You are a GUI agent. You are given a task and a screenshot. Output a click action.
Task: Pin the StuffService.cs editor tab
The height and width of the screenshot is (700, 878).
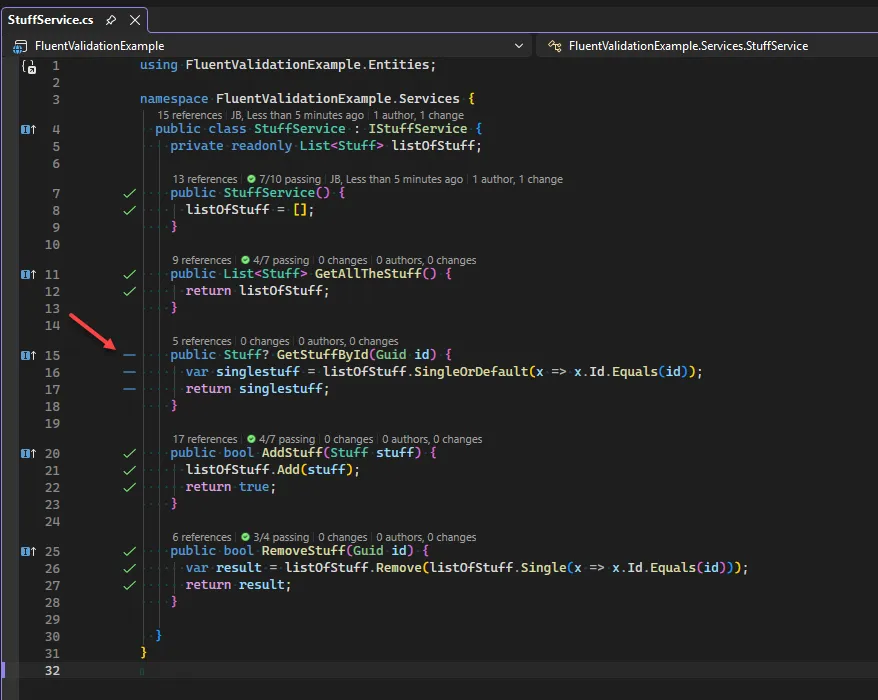tap(110, 18)
